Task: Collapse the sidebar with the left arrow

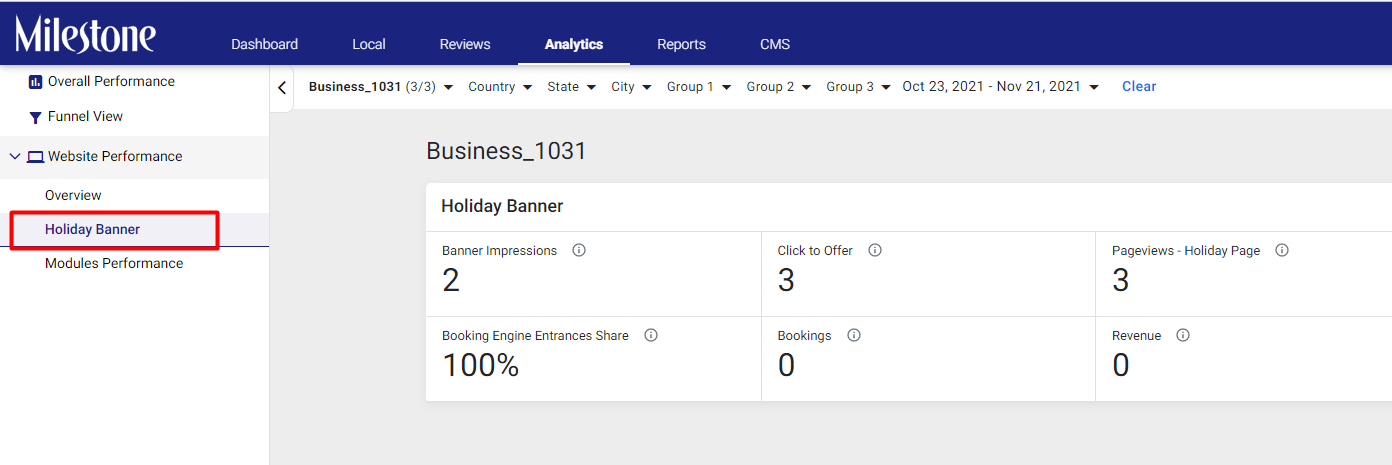Action: click(x=282, y=87)
